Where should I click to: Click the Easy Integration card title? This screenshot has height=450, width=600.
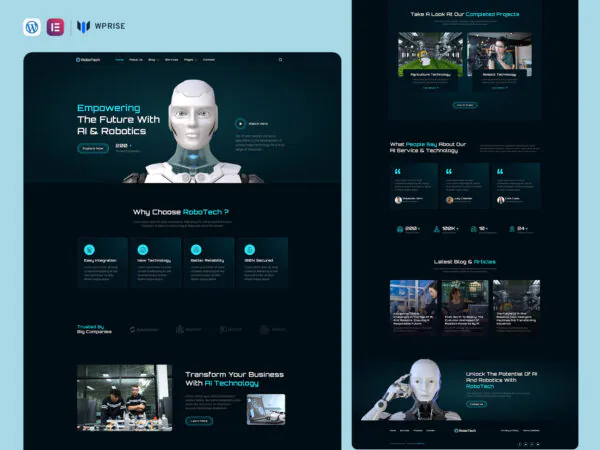(x=100, y=261)
